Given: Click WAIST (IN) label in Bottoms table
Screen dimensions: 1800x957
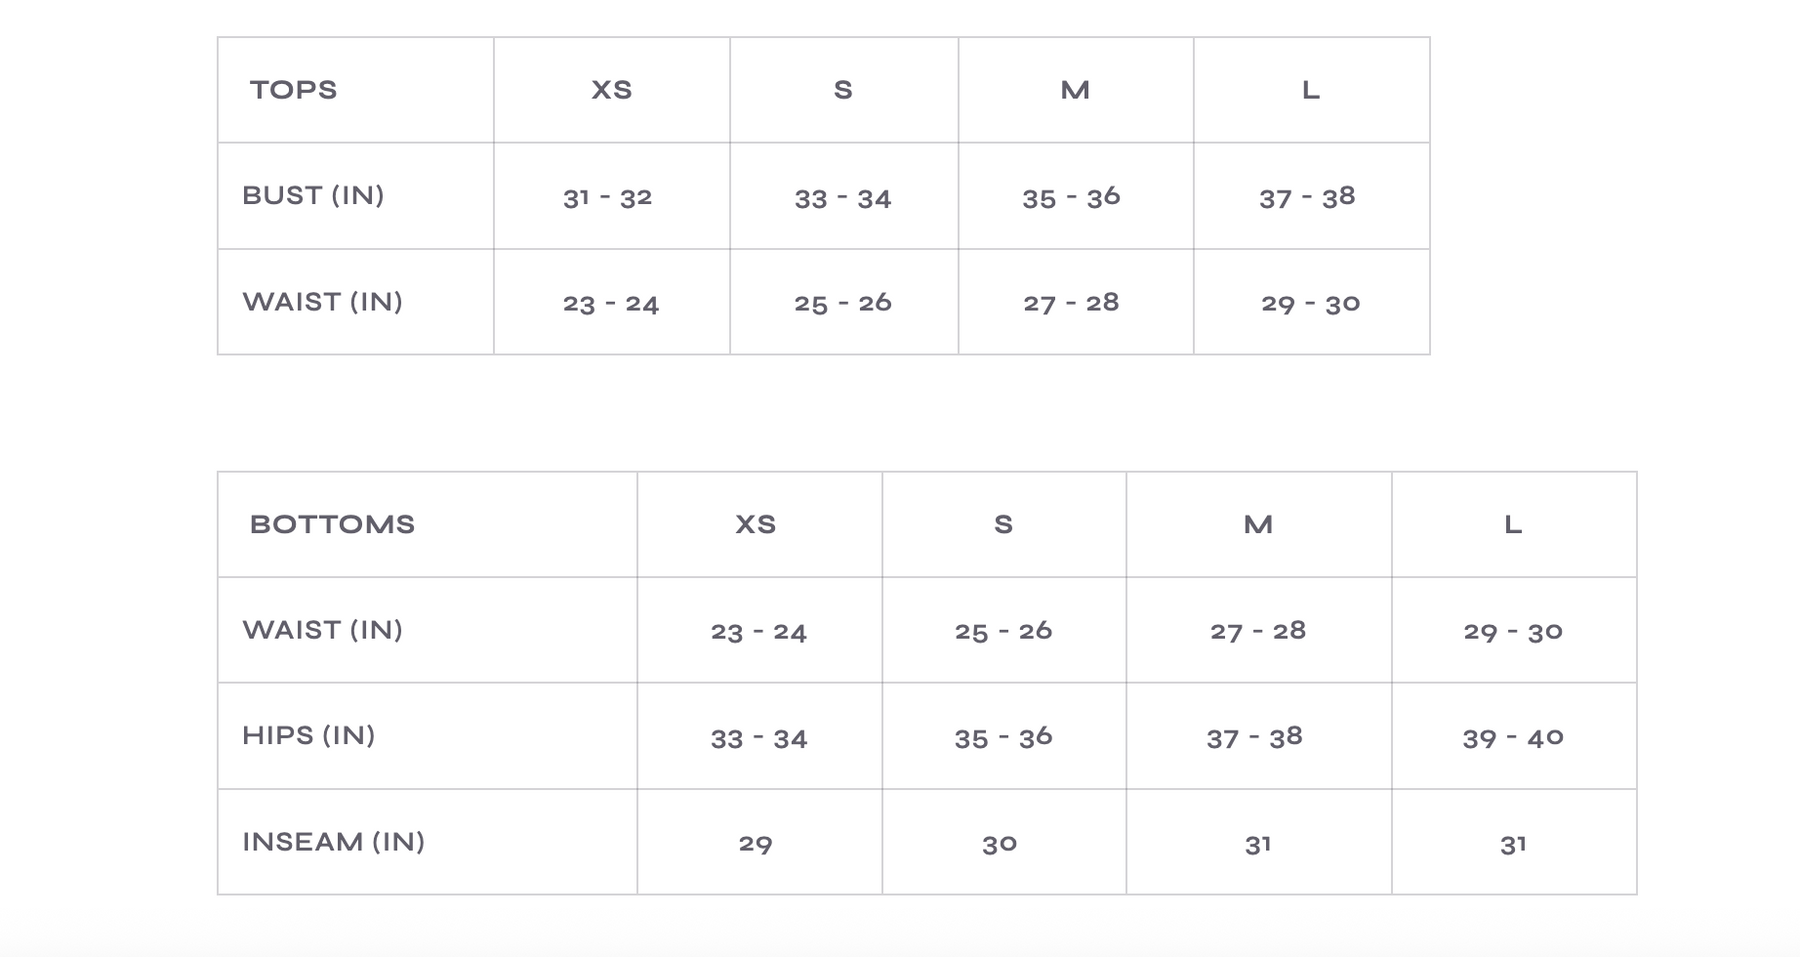Looking at the screenshot, I should click(322, 630).
